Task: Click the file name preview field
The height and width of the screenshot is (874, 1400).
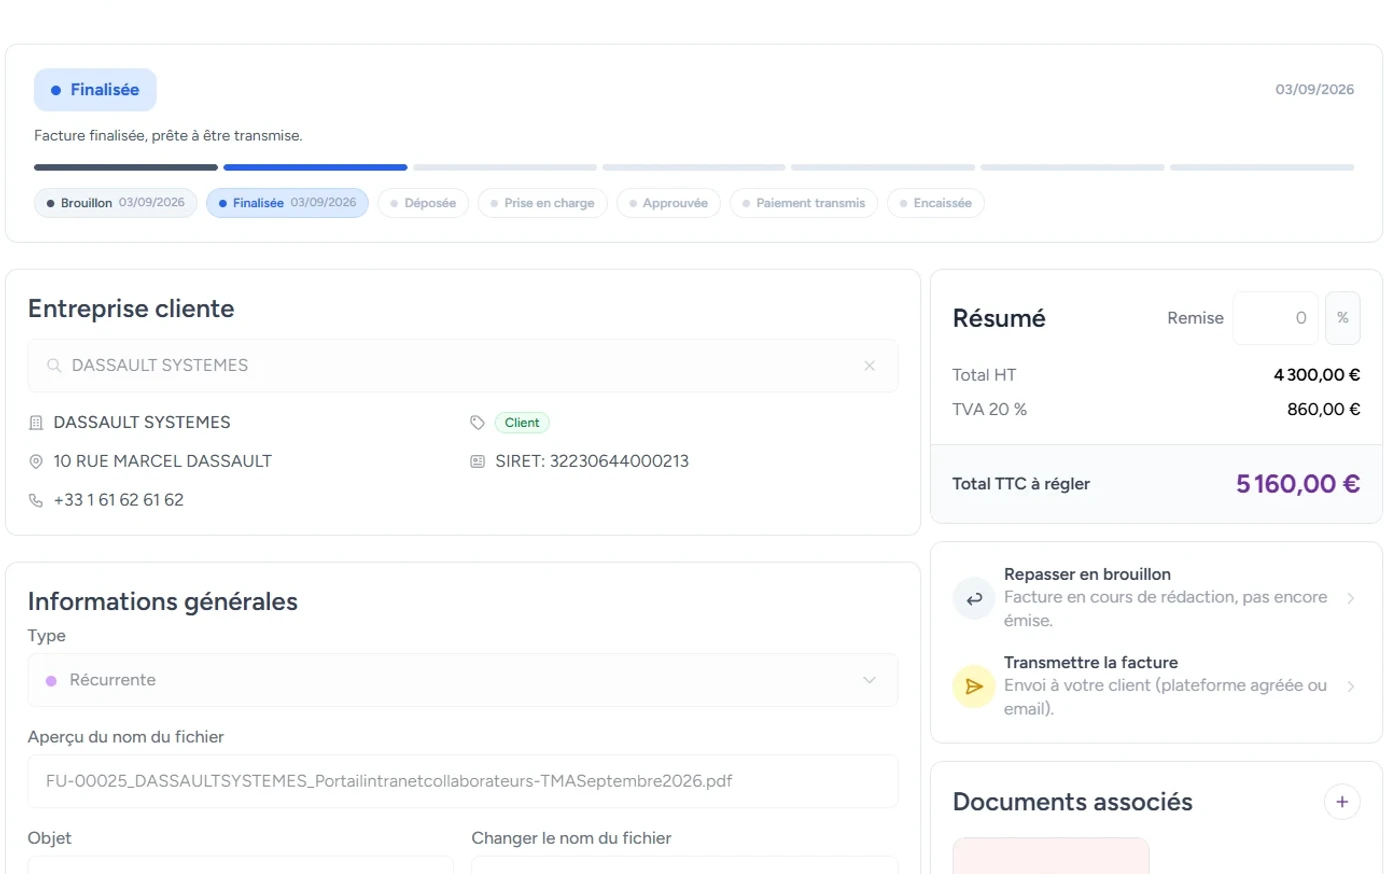Action: click(463, 781)
